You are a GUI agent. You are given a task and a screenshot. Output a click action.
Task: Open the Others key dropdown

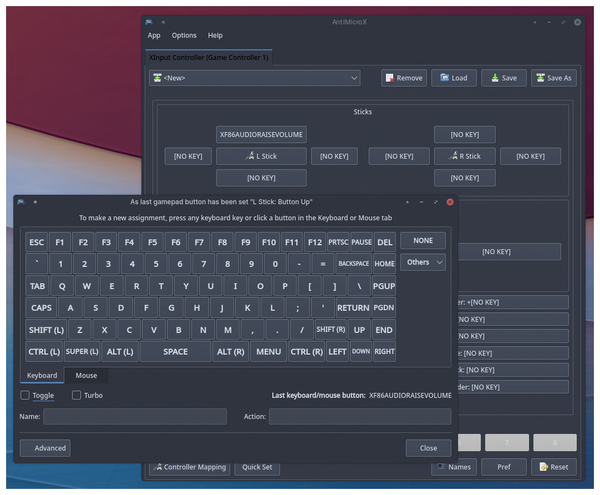point(423,262)
